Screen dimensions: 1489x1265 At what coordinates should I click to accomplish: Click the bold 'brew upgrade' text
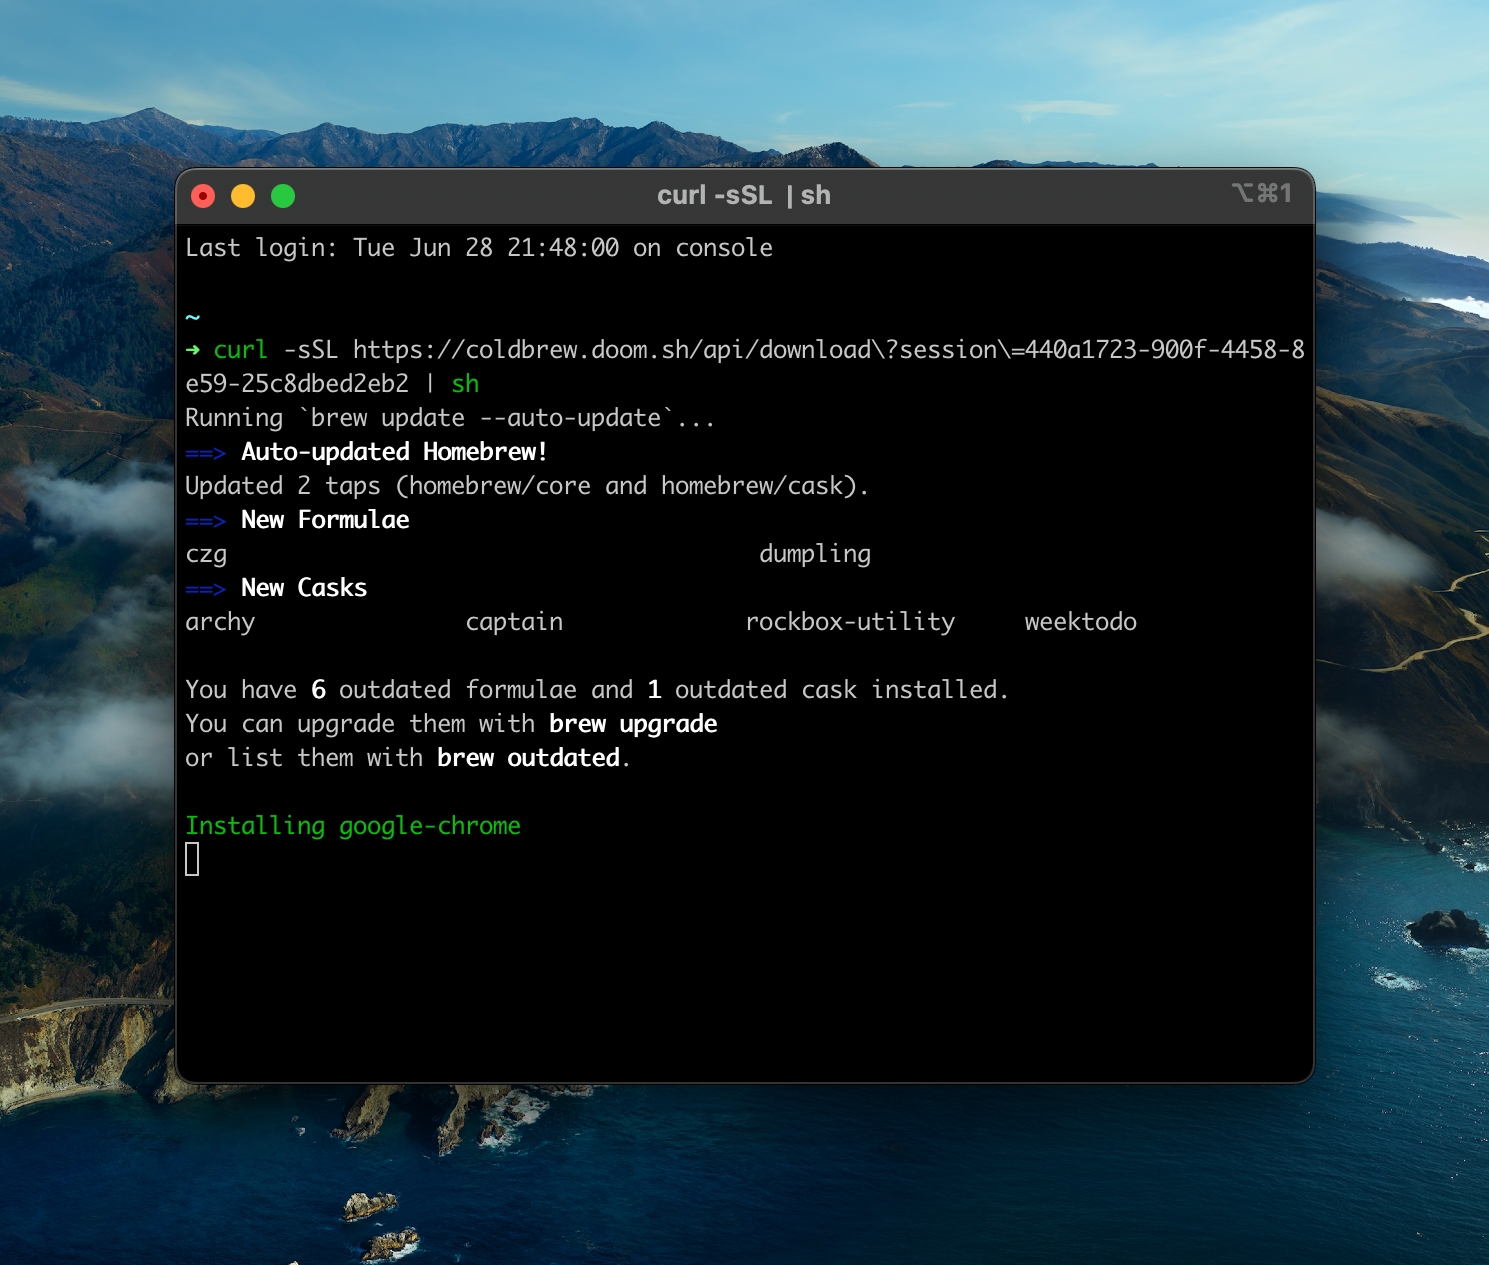(633, 724)
